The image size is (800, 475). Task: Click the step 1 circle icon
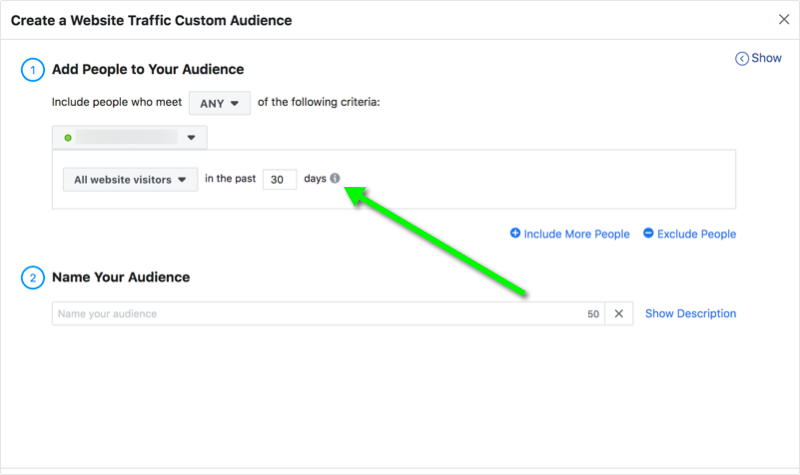pyautogui.click(x=31, y=70)
